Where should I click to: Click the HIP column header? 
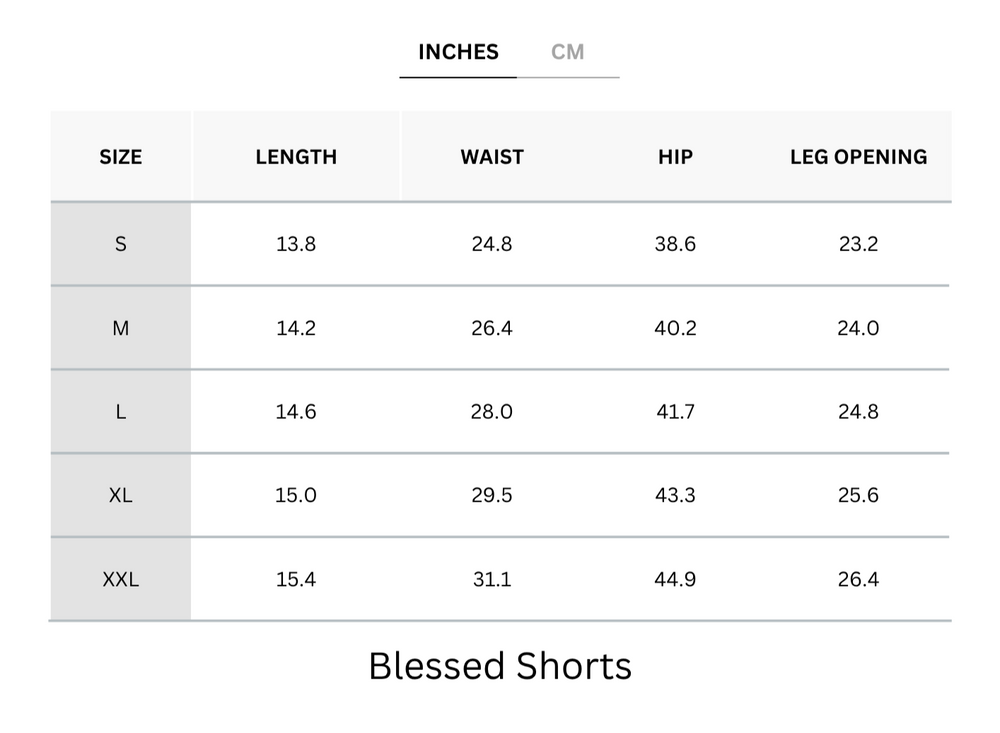pos(675,157)
